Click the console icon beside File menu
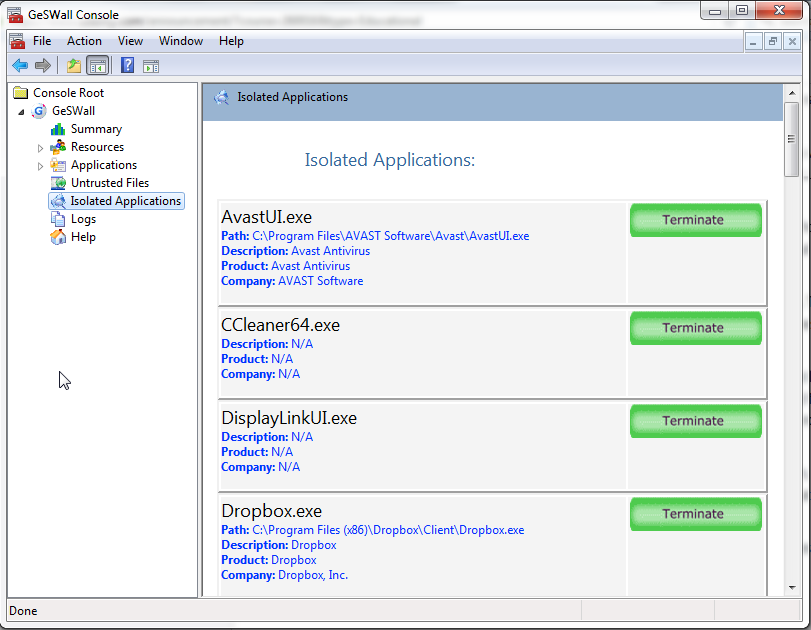 [x=17, y=41]
